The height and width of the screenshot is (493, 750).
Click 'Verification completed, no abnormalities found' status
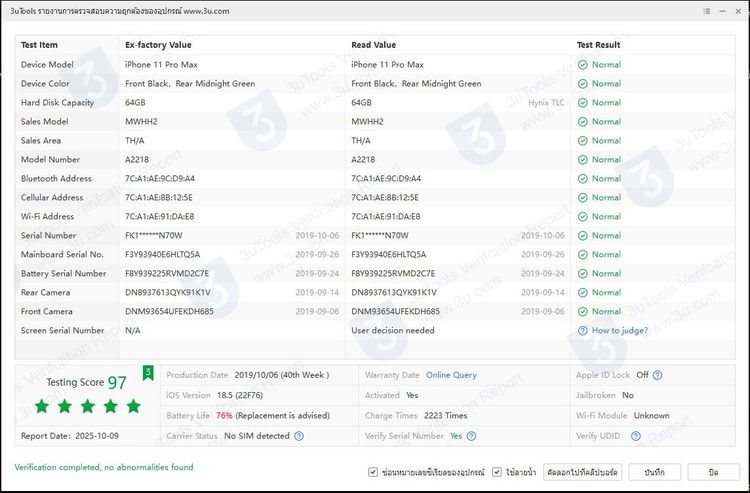coord(104,467)
